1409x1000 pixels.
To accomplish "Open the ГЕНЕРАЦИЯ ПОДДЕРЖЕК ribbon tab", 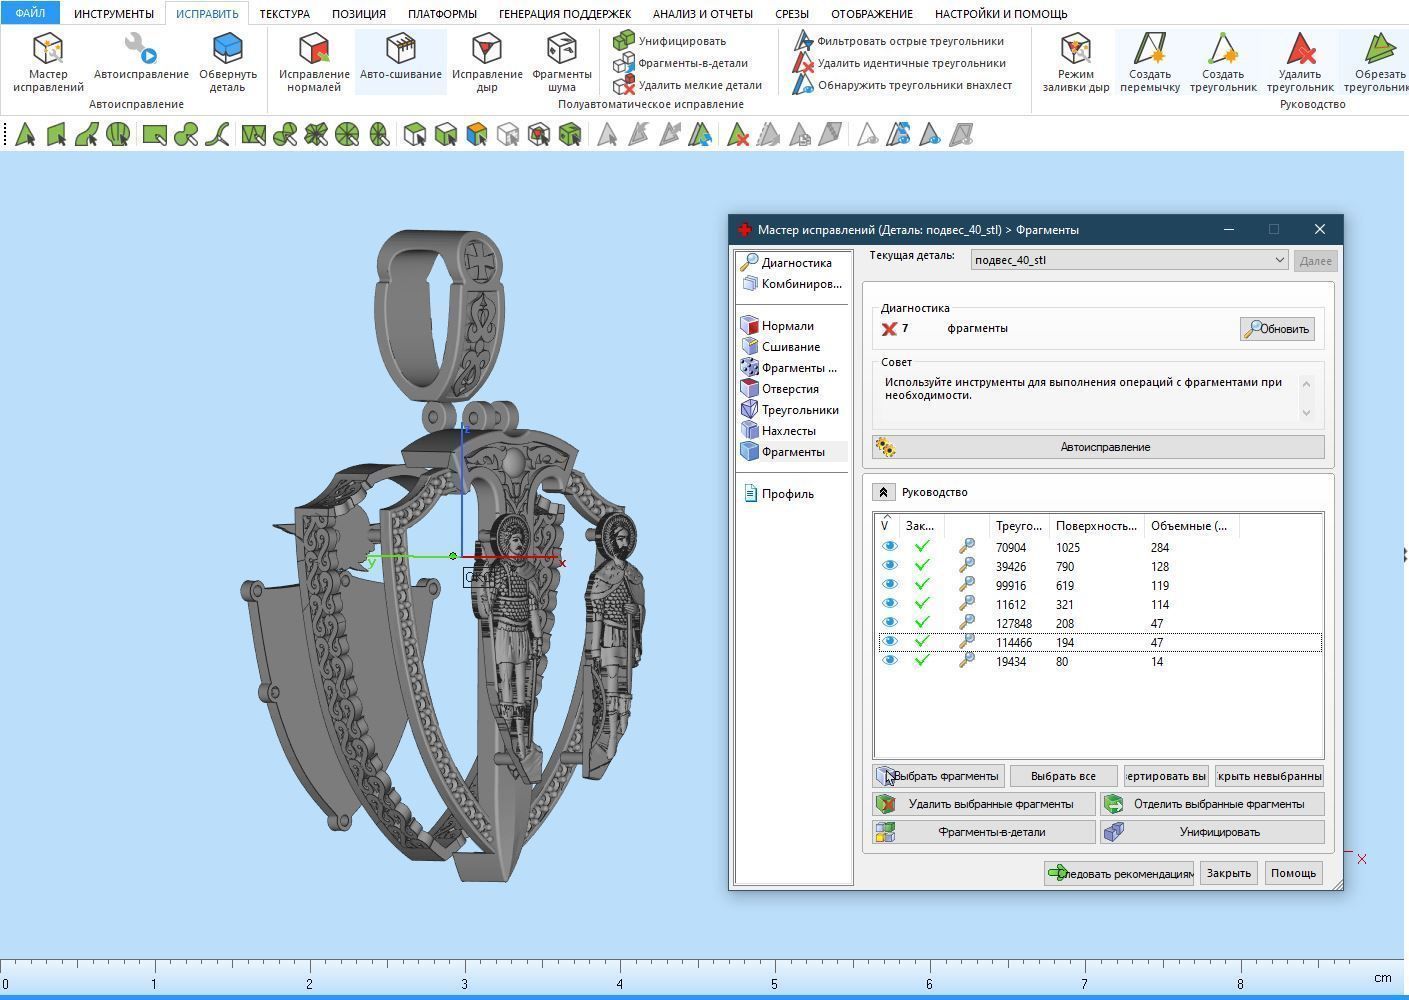I will pyautogui.click(x=565, y=14).
